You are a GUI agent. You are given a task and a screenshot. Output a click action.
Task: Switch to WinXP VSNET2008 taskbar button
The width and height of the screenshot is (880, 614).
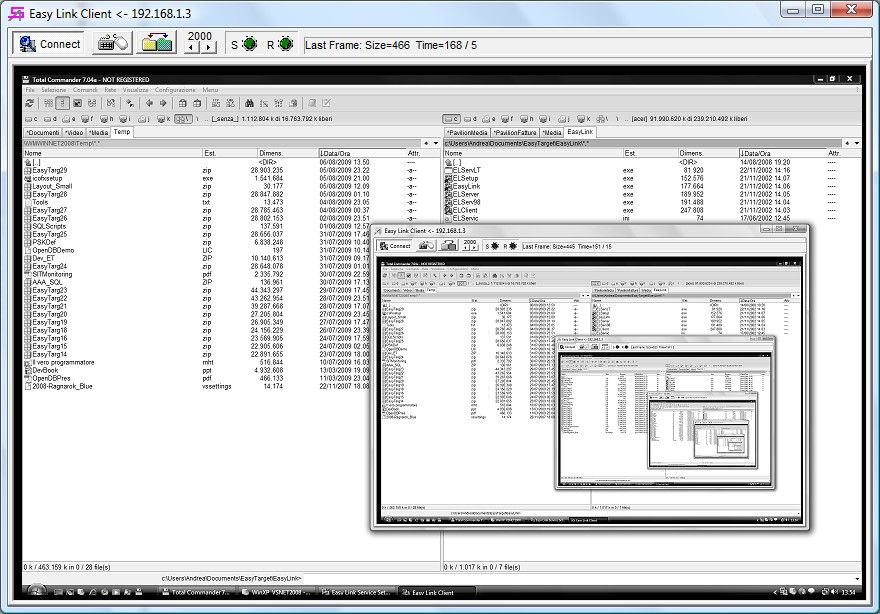[x=276, y=592]
